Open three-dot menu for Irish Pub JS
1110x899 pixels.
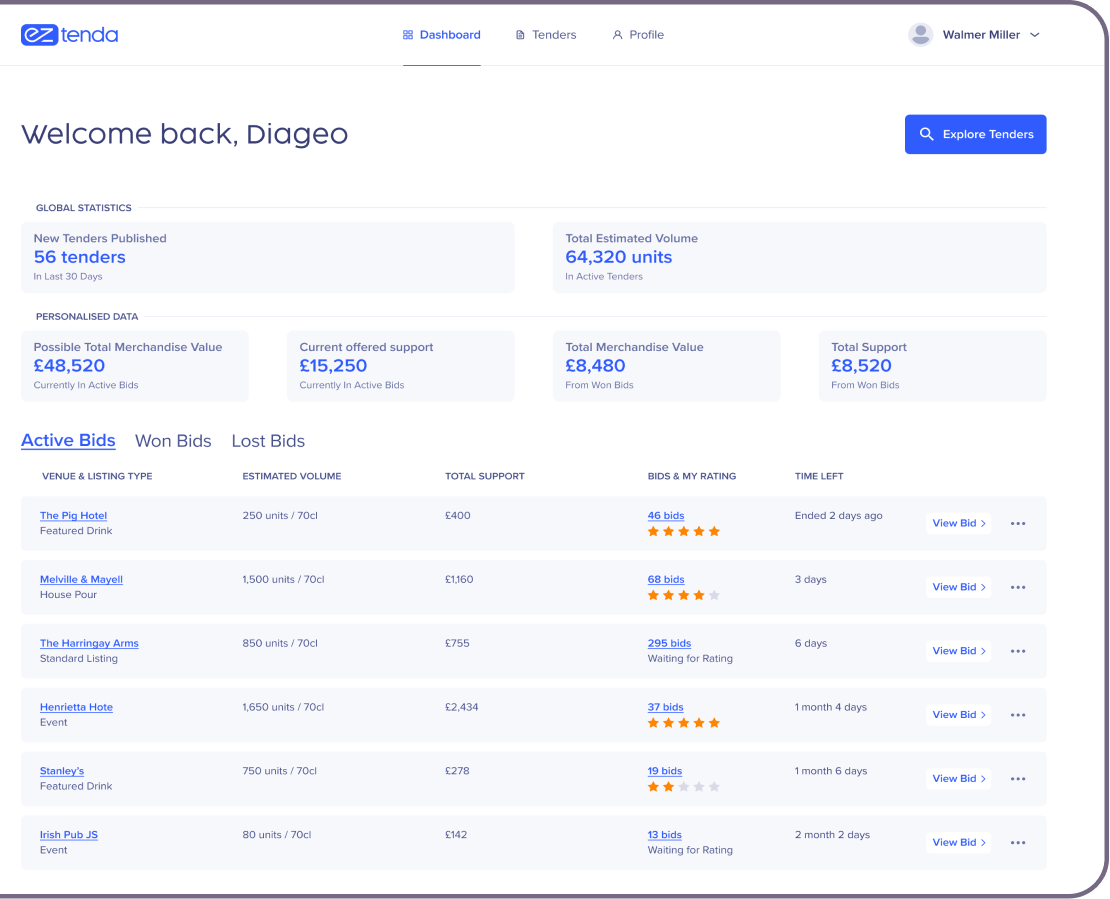pyautogui.click(x=1018, y=843)
